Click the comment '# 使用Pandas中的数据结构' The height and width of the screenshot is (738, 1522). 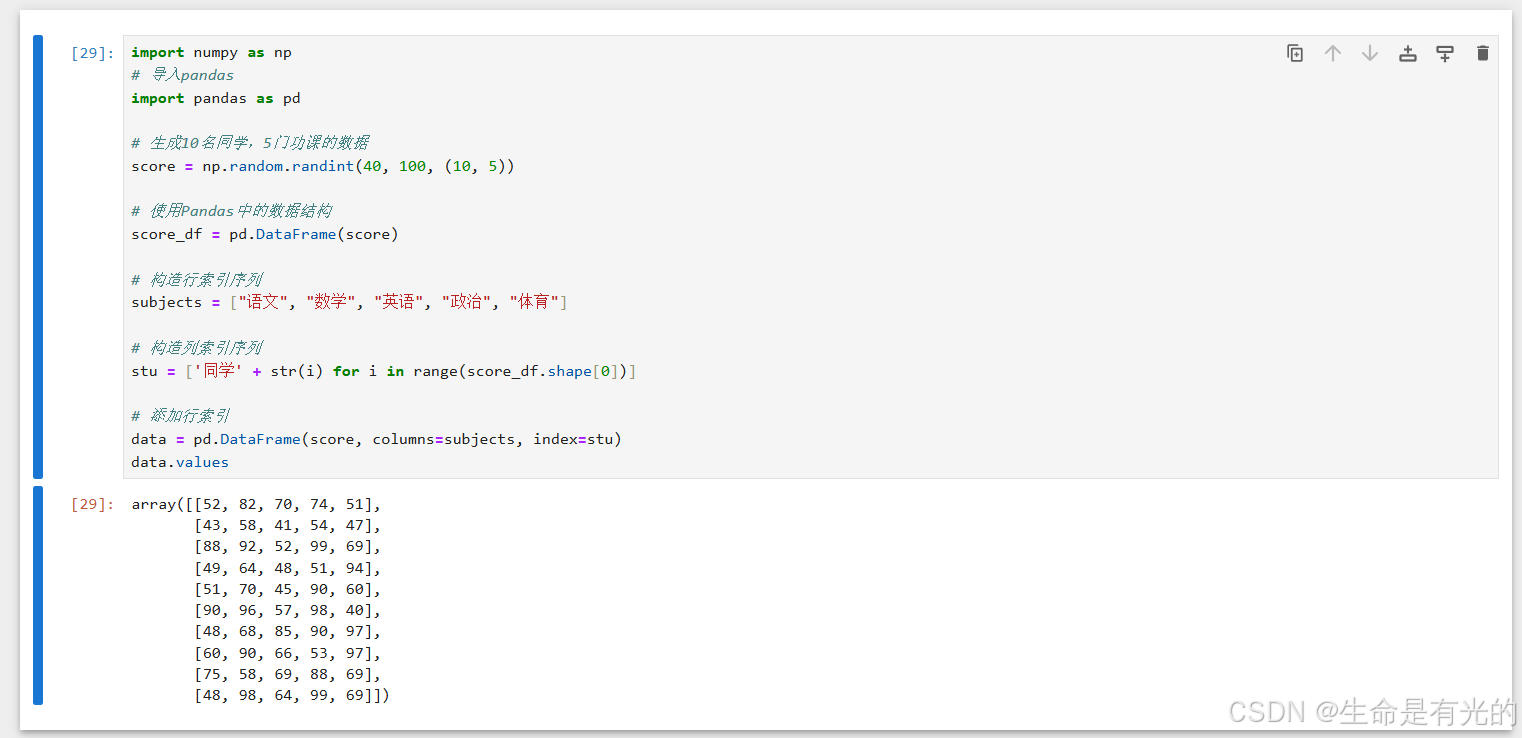(x=231, y=211)
